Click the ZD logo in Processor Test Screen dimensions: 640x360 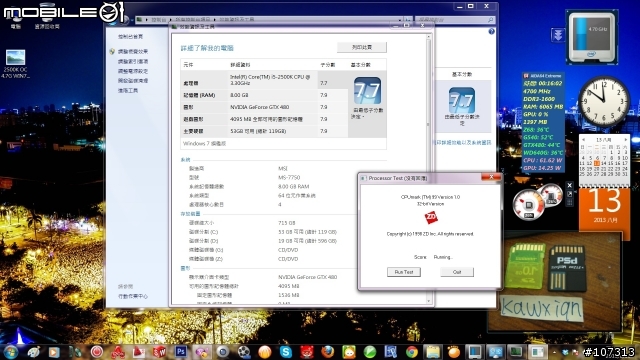tap(431, 217)
